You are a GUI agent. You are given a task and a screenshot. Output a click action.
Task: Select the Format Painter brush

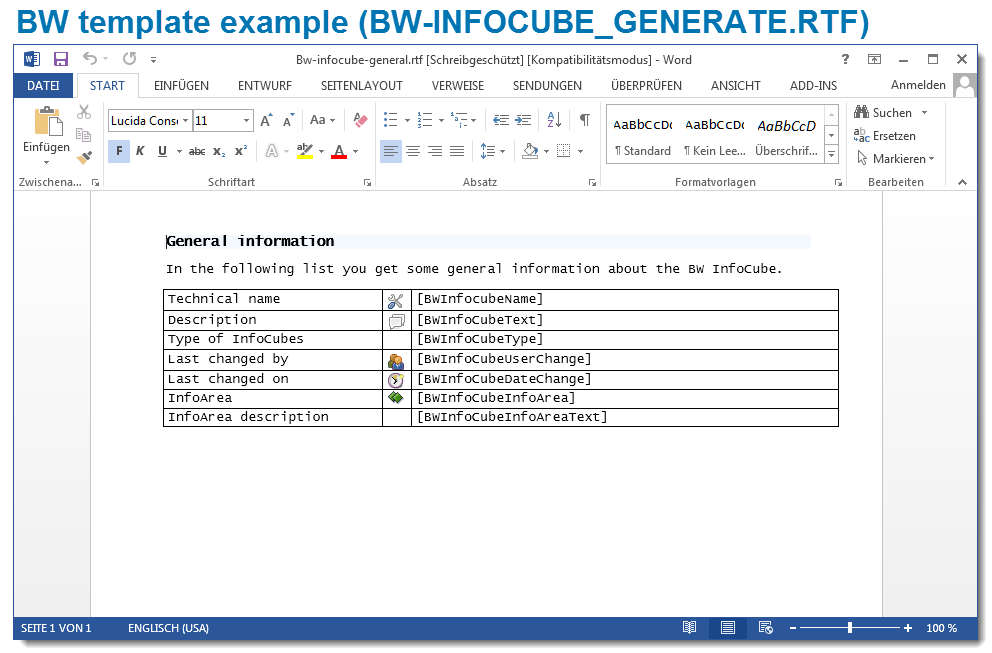click(x=84, y=157)
